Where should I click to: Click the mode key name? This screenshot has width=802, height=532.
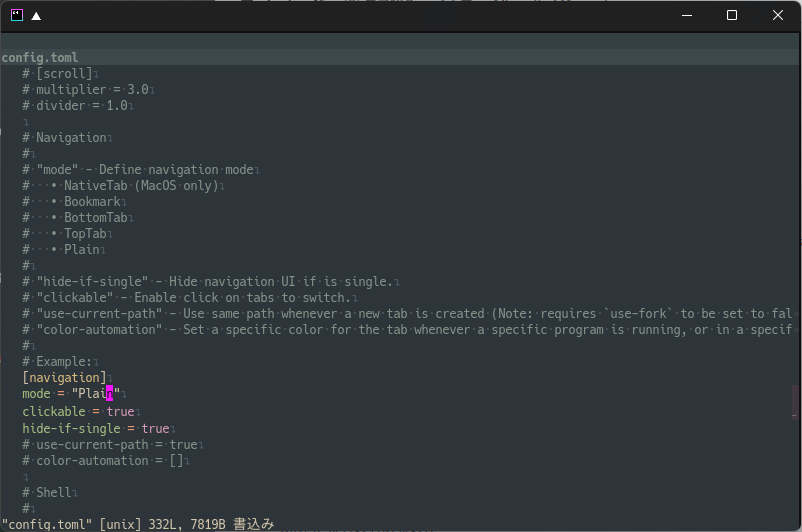coord(36,393)
